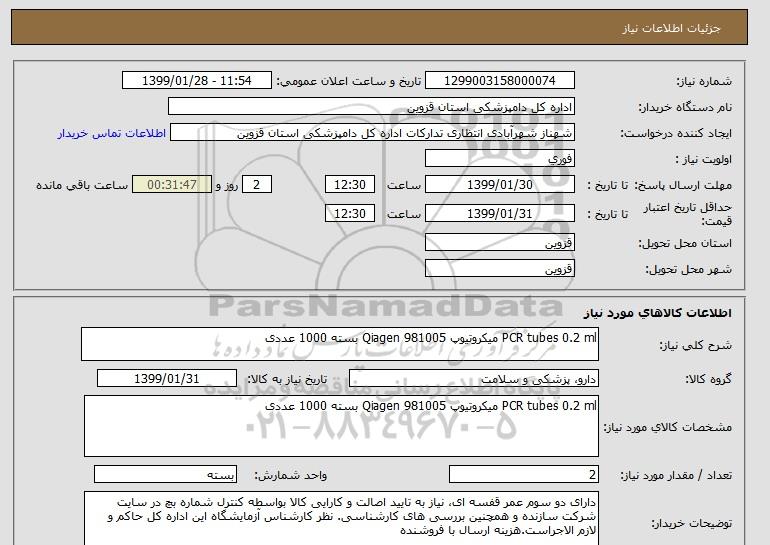Click the days remaining field showing 2
770x545 pixels.
tap(256, 185)
